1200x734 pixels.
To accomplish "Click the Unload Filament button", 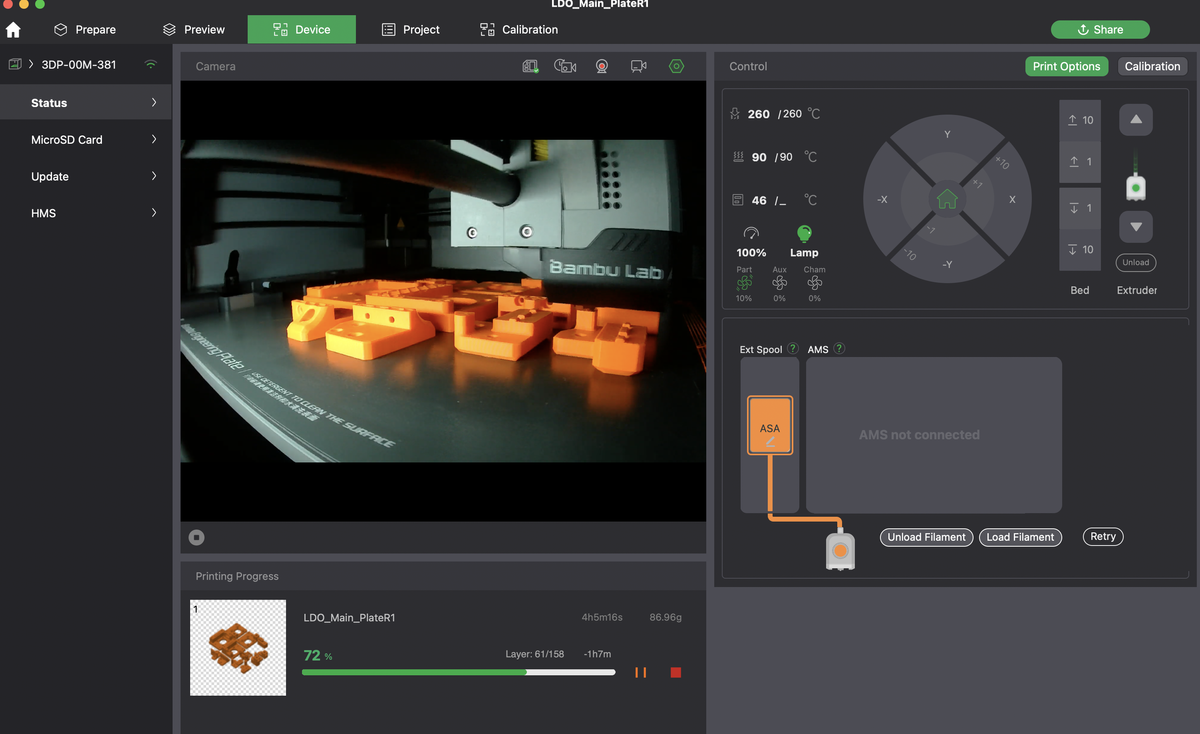I will pos(927,537).
